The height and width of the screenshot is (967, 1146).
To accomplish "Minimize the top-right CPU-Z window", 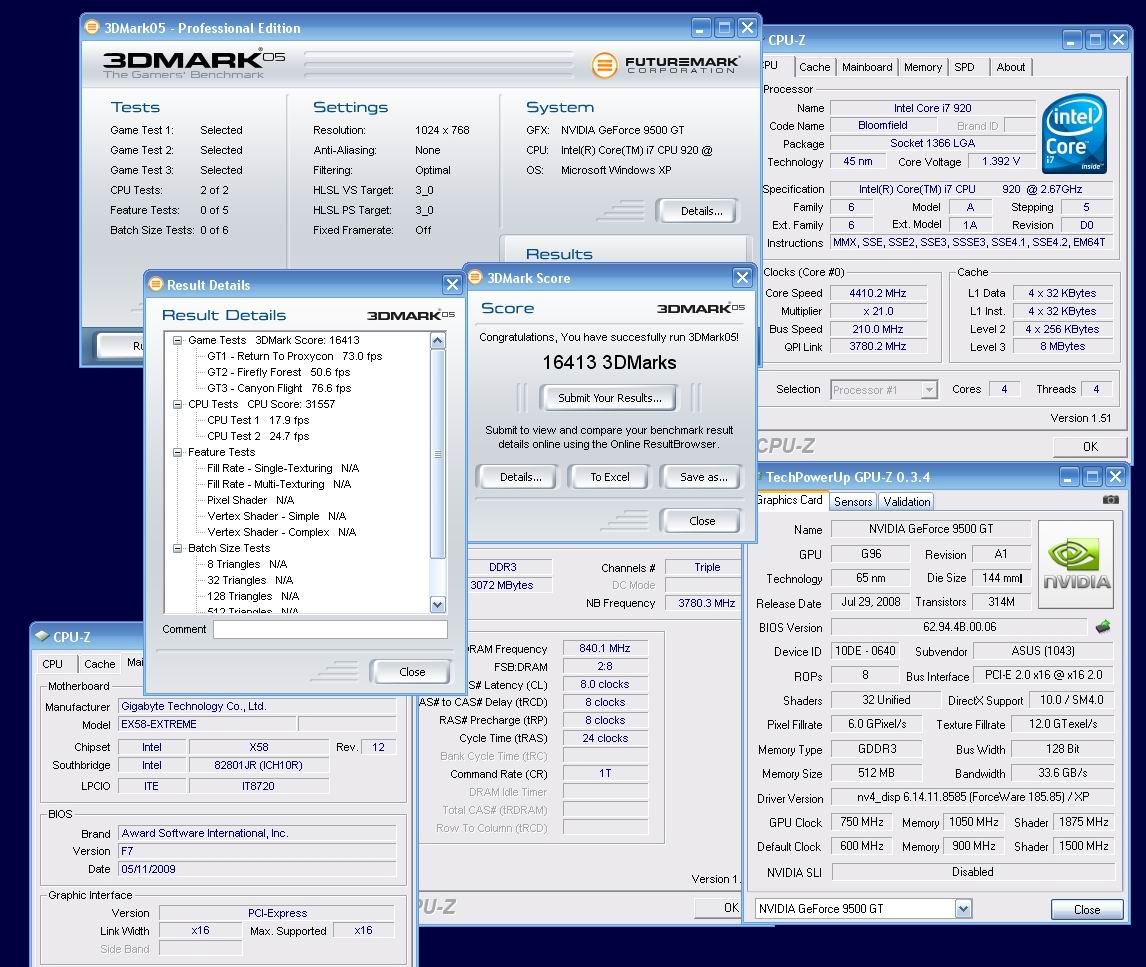I will pyautogui.click(x=1072, y=39).
